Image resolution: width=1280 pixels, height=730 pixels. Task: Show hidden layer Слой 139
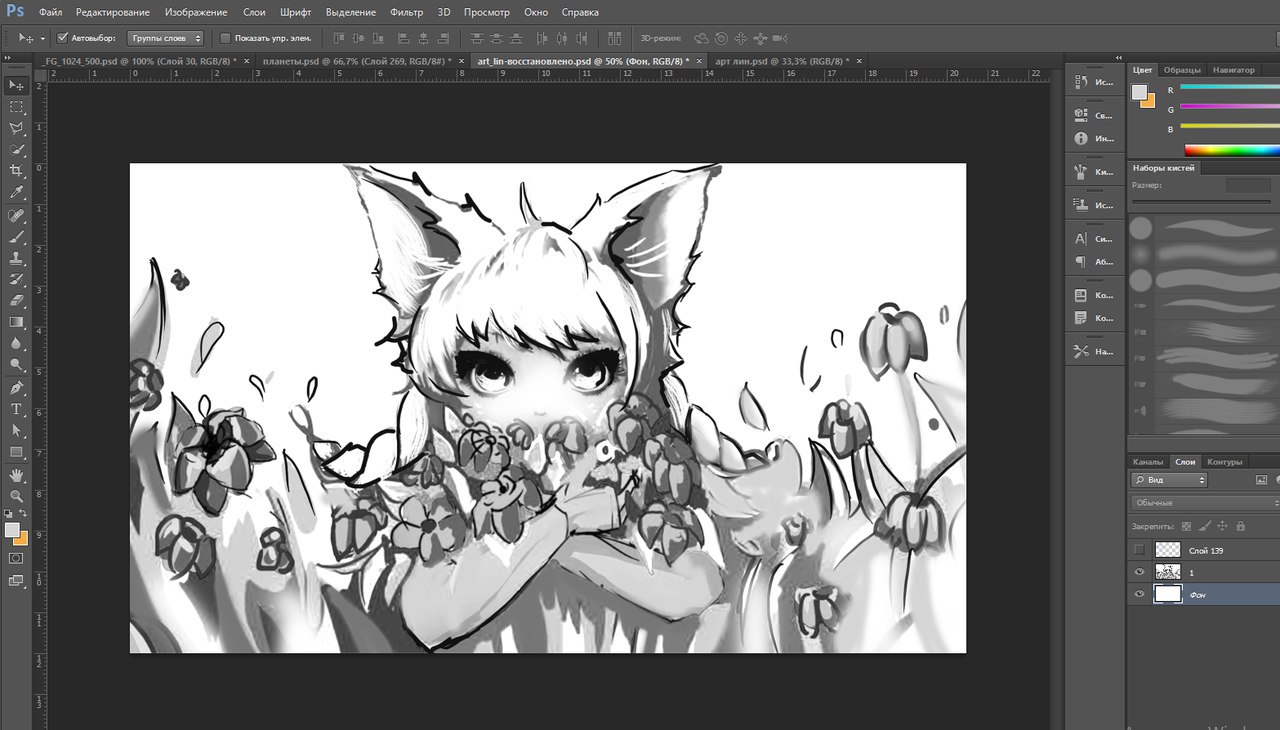click(1139, 550)
